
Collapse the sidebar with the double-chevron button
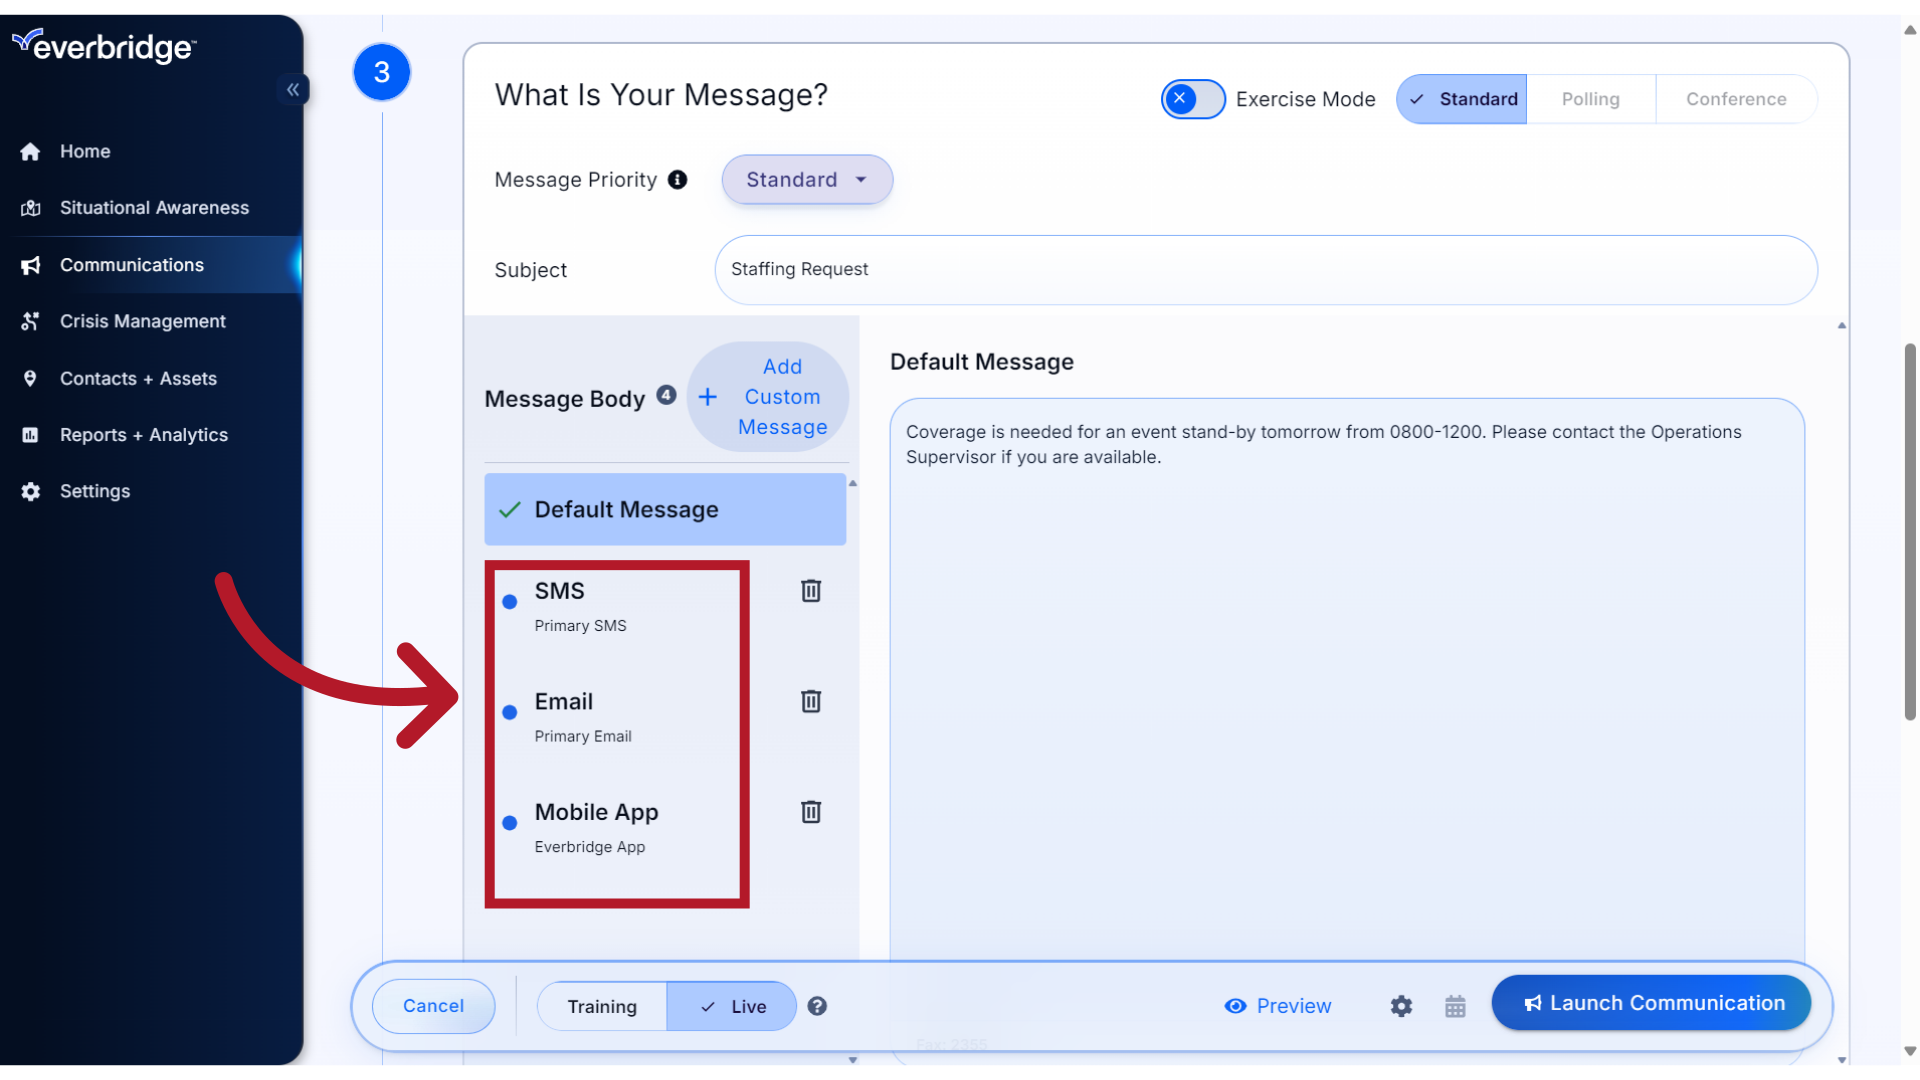[293, 89]
